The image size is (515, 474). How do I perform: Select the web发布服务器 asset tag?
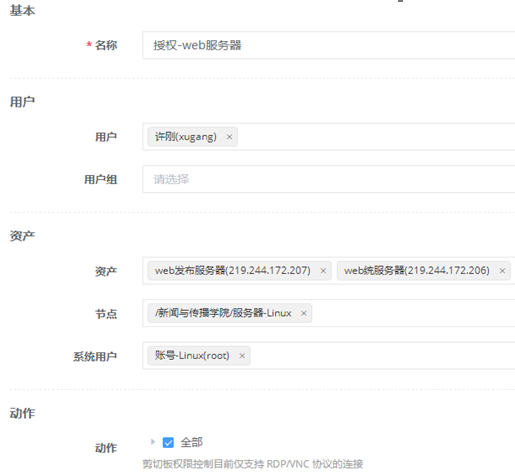coord(233,271)
